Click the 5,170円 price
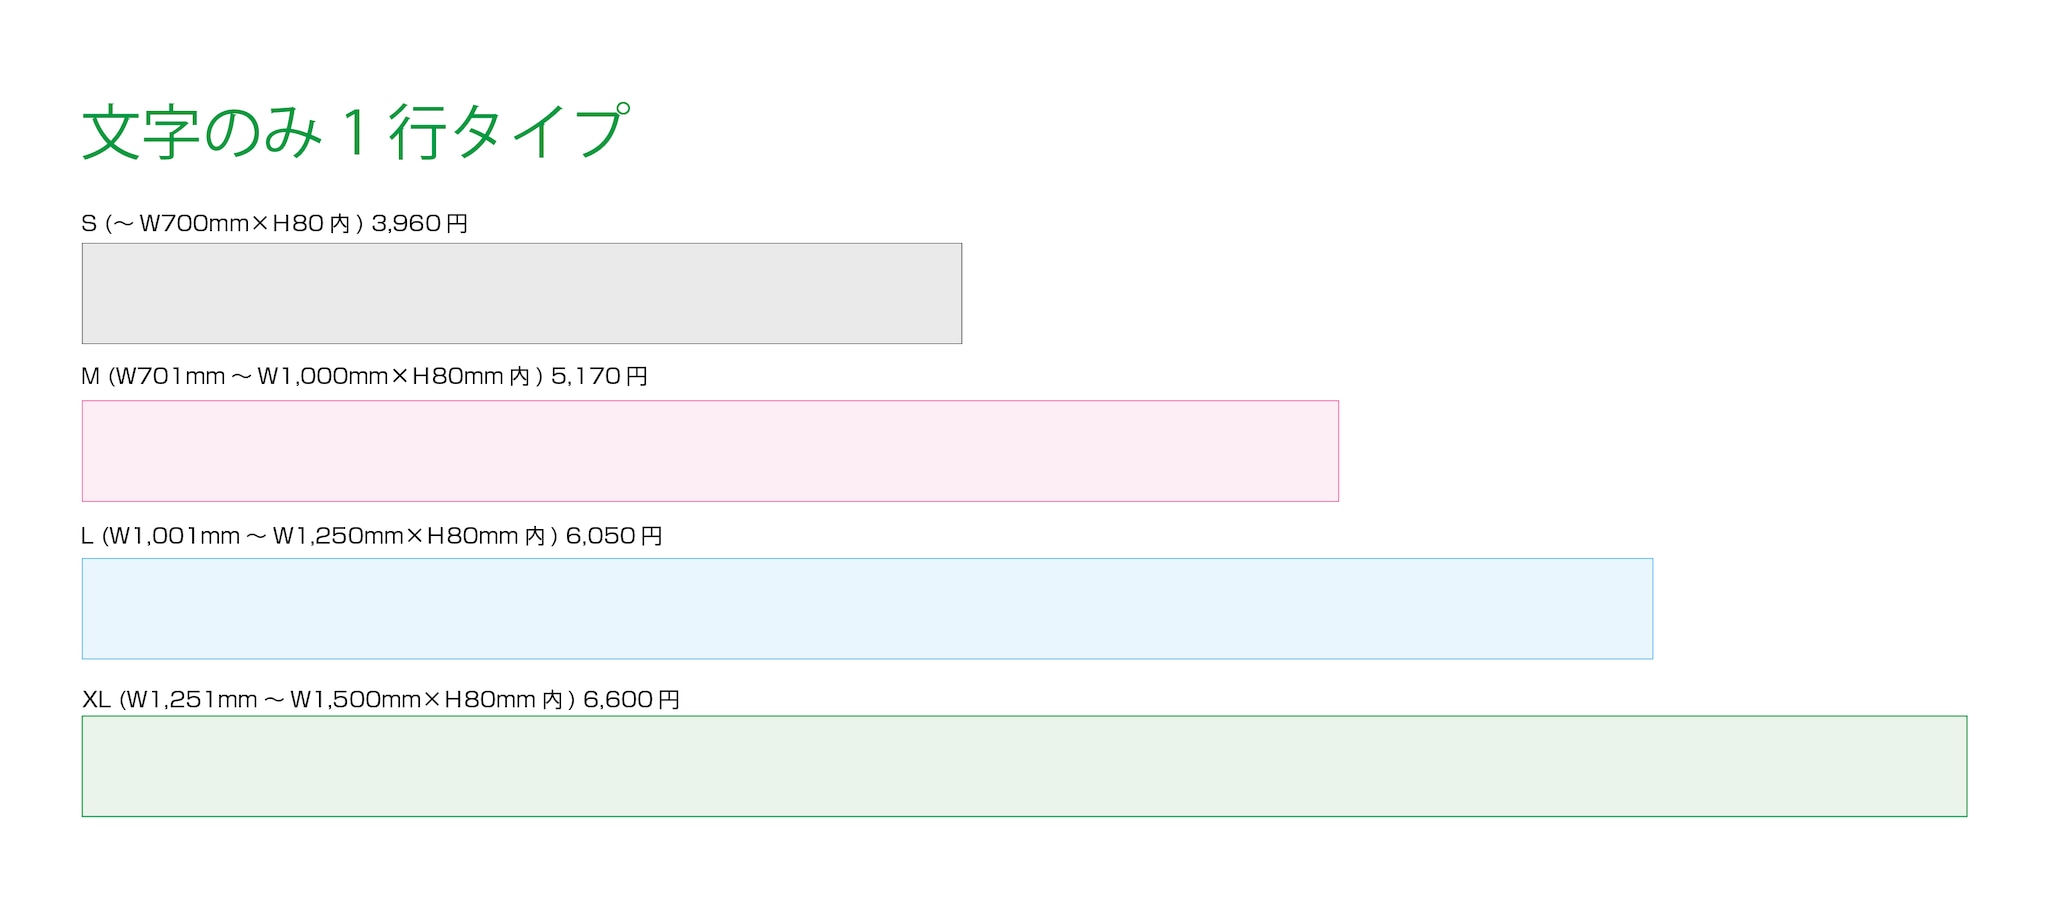The height and width of the screenshot is (913, 2048). pos(600,376)
